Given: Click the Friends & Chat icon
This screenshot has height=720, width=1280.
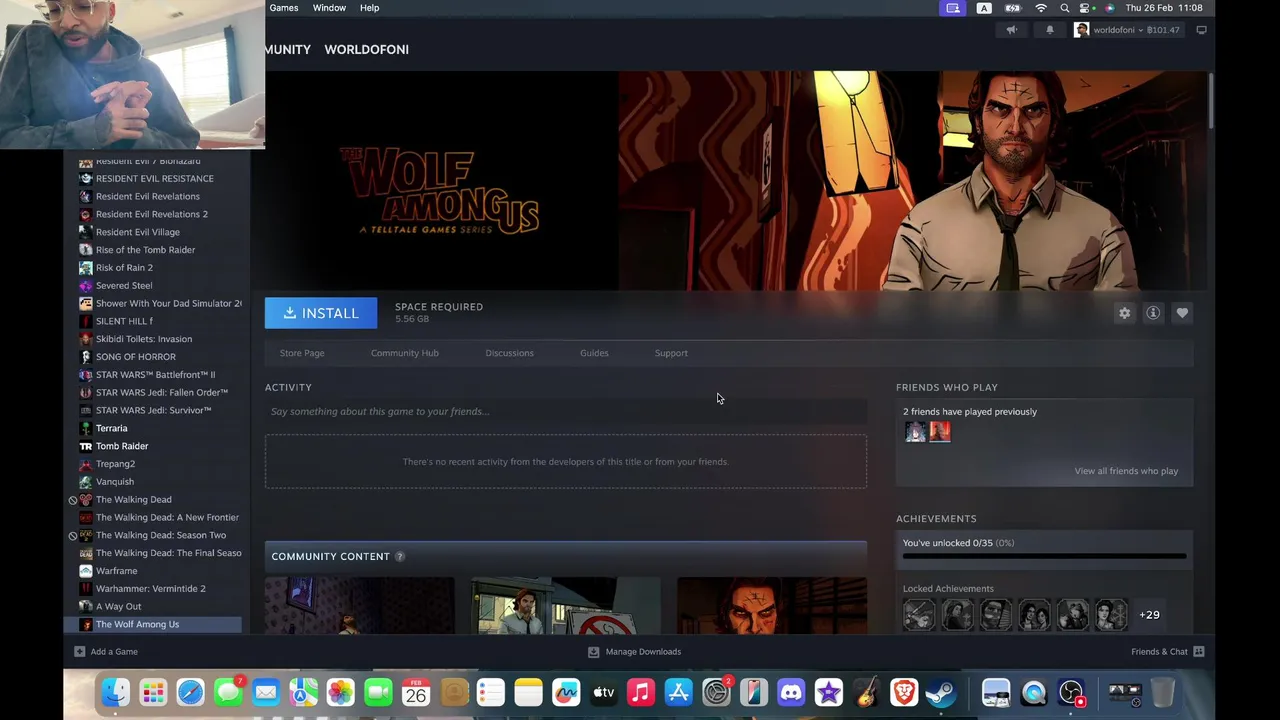Looking at the screenshot, I should click(1198, 651).
